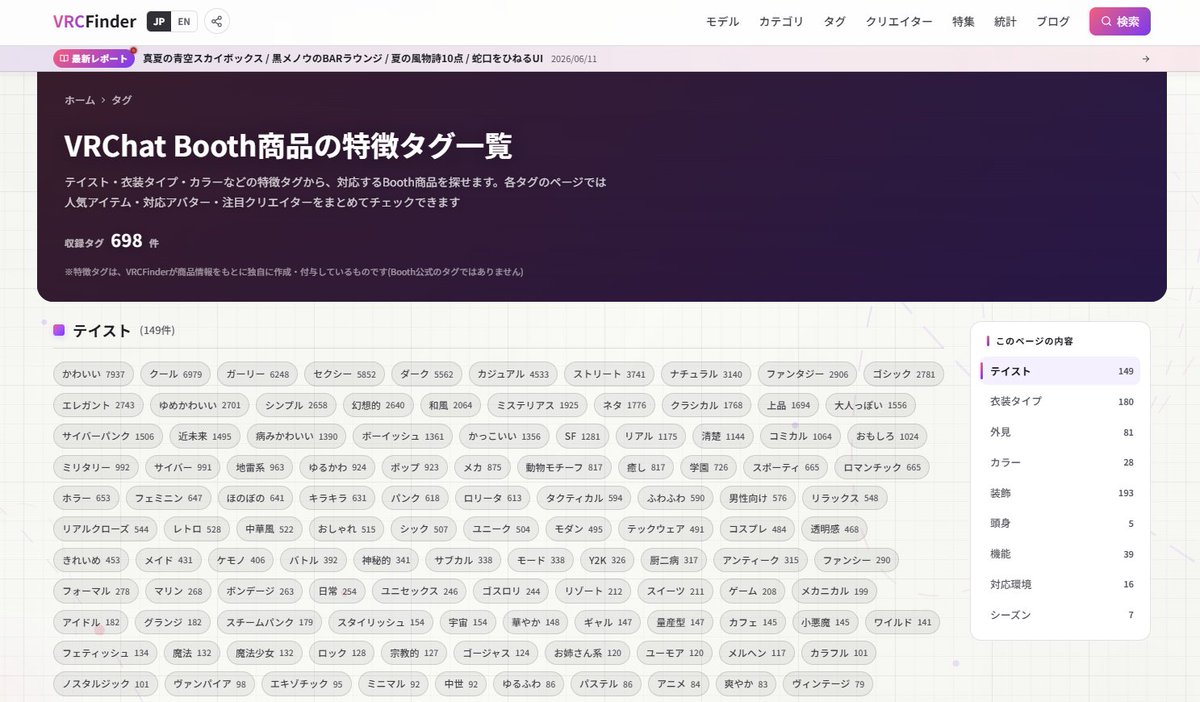Select the セクシー tag
Image resolution: width=1200 pixels, height=702 pixels.
[345, 374]
